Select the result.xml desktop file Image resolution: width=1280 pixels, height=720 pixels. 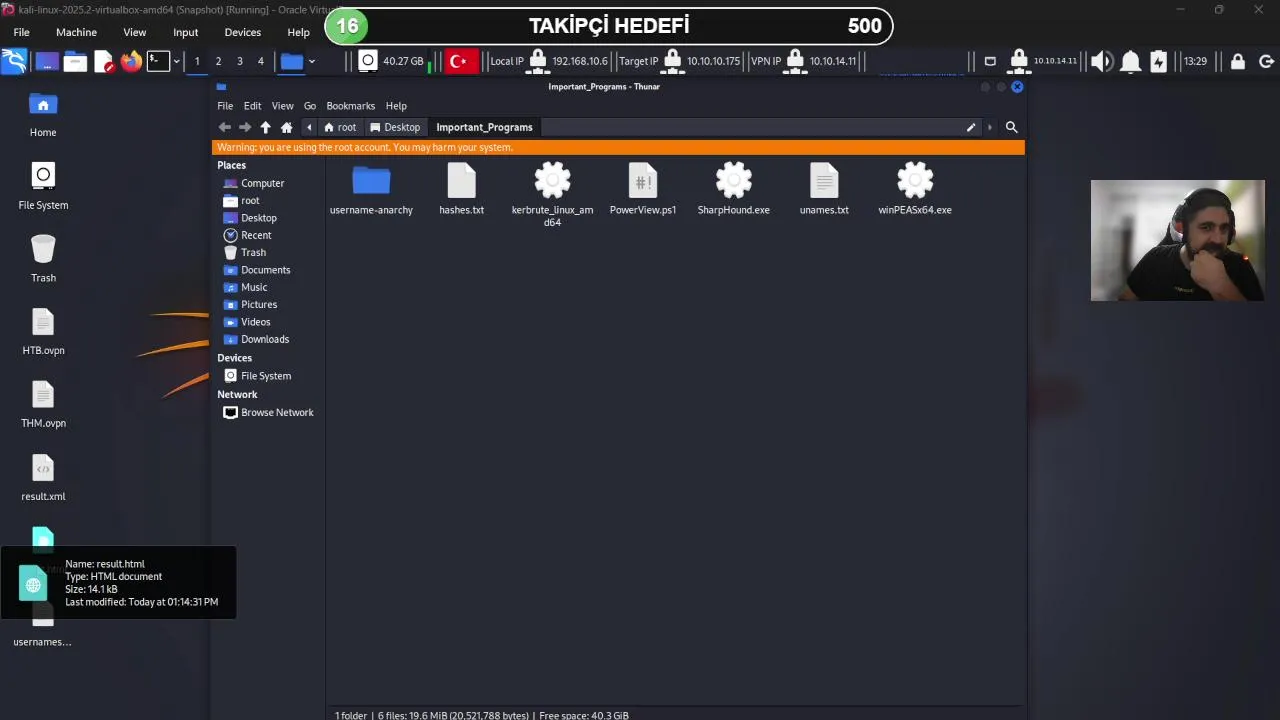(x=43, y=478)
